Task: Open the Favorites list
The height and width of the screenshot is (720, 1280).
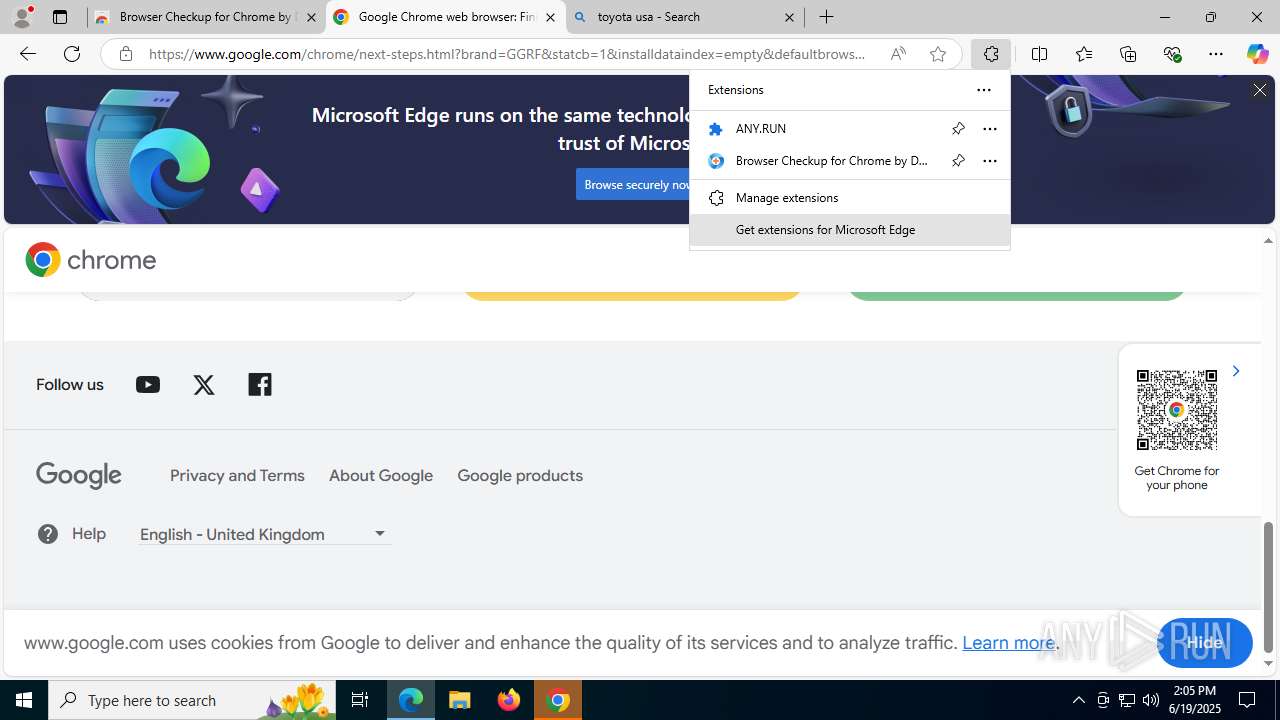Action: click(1083, 54)
